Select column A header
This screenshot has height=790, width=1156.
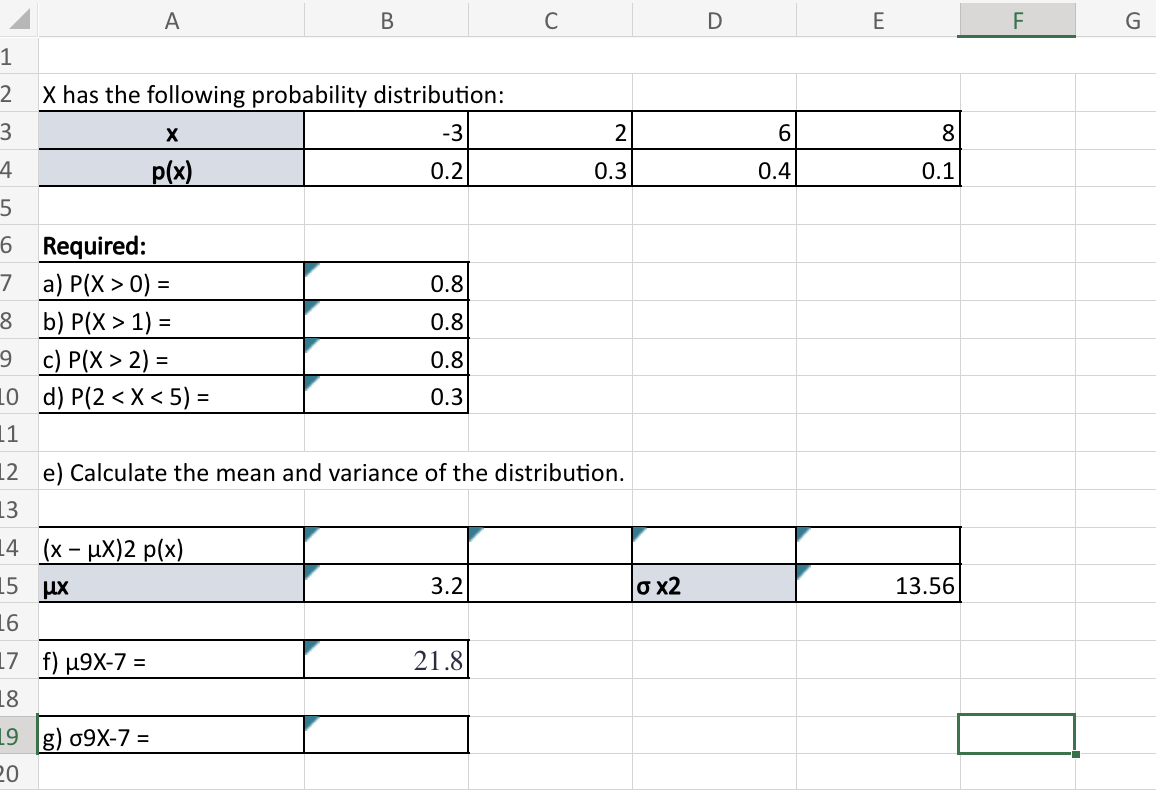(170, 18)
